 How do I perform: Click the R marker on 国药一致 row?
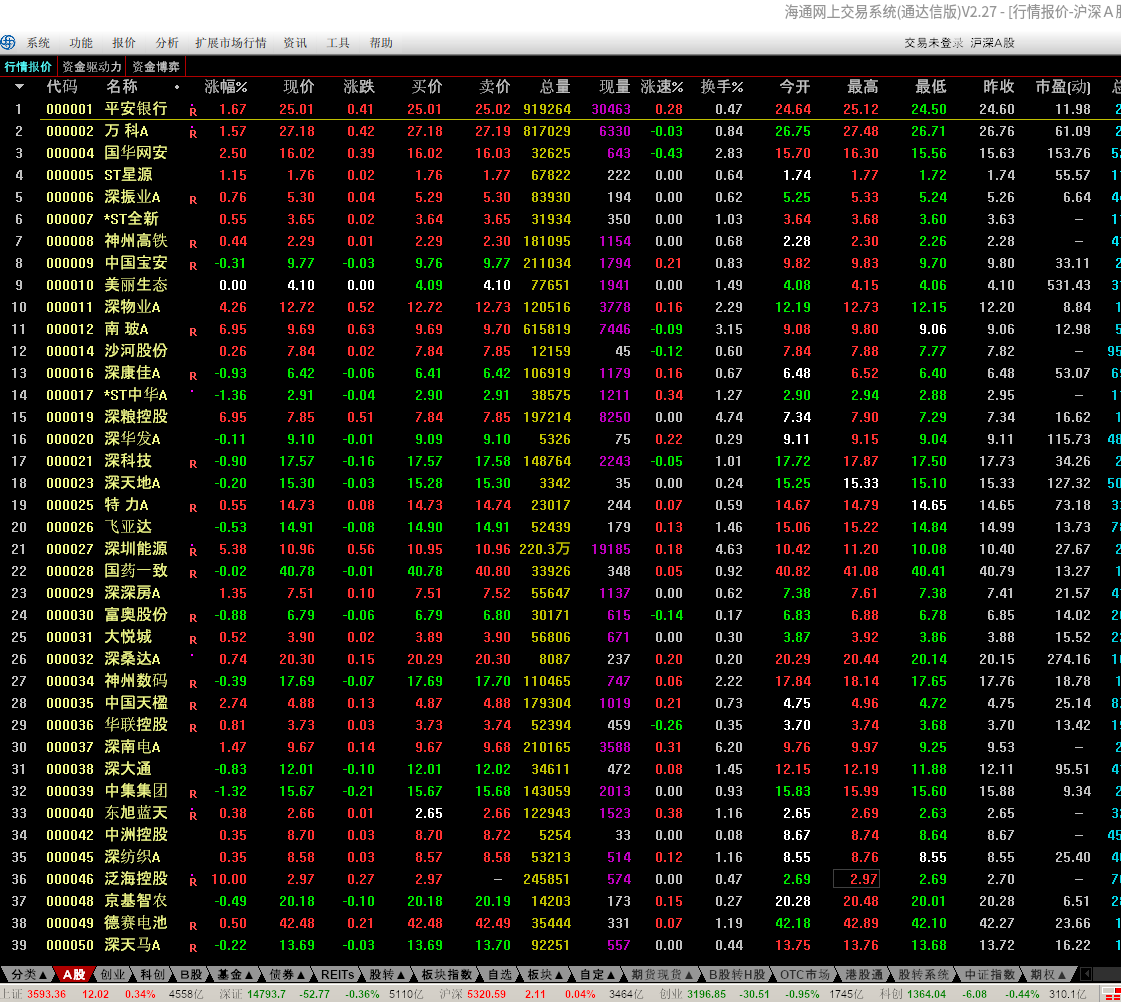[x=193, y=574]
